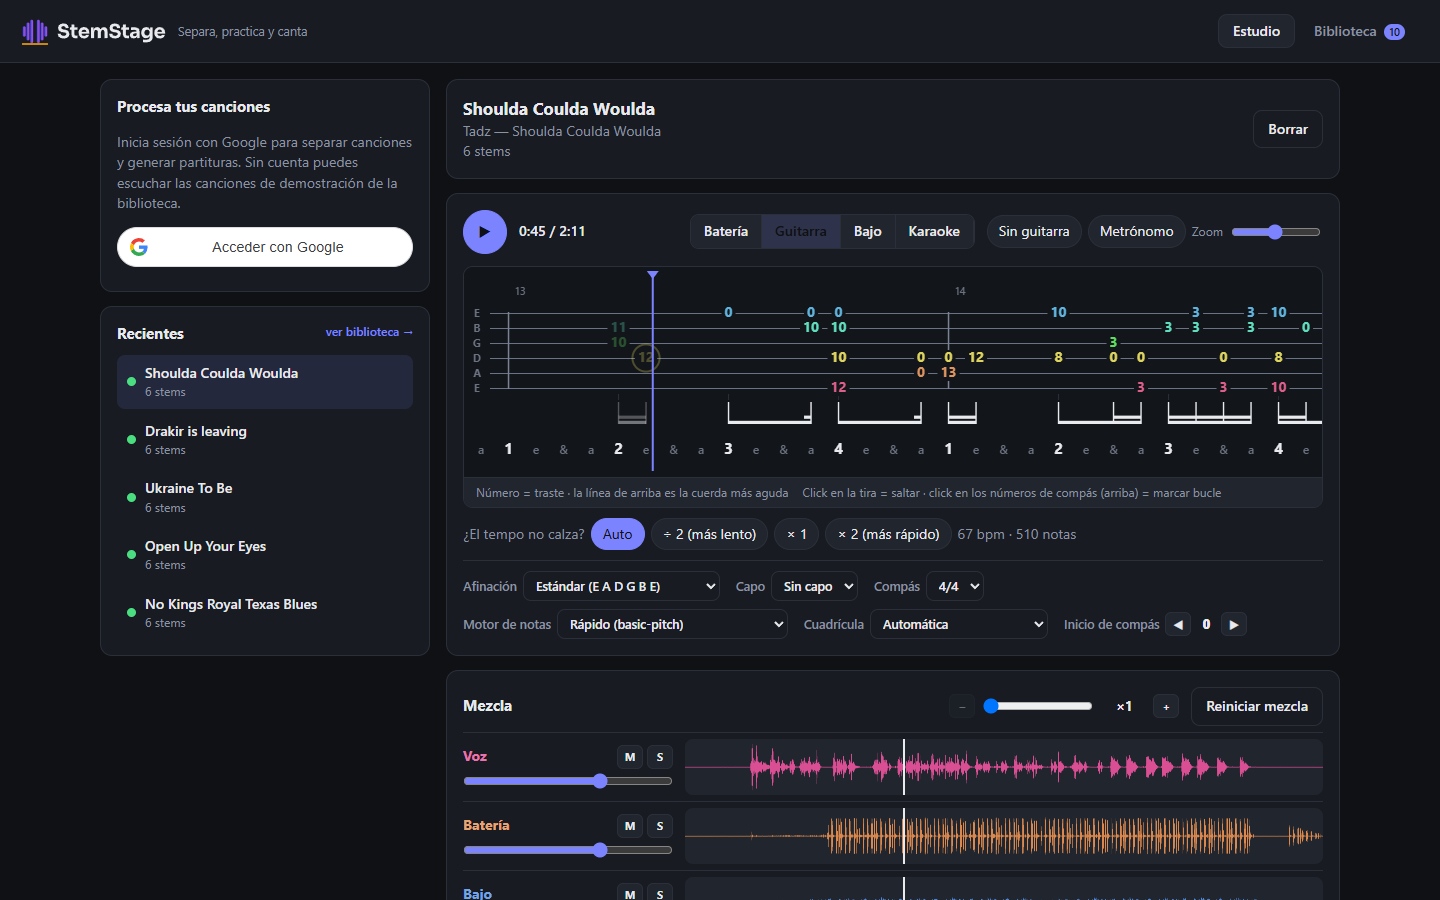Start playback with the round play button

[485, 232]
